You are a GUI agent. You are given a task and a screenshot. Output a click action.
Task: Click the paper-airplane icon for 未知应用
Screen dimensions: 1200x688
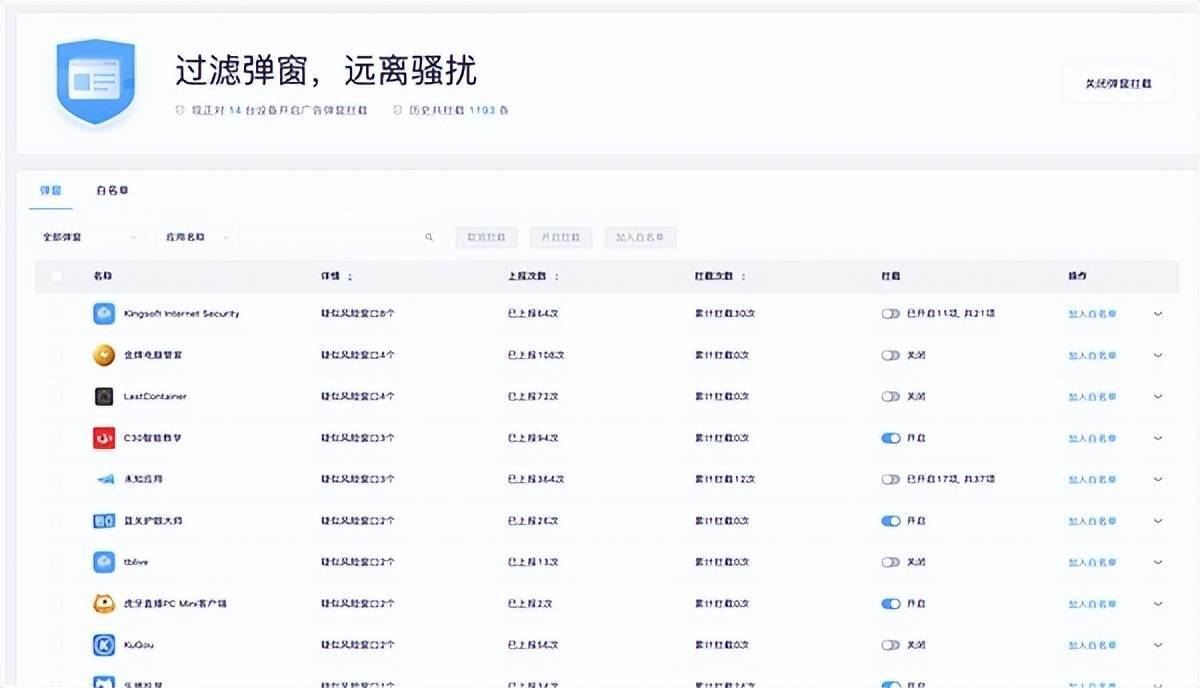103,479
